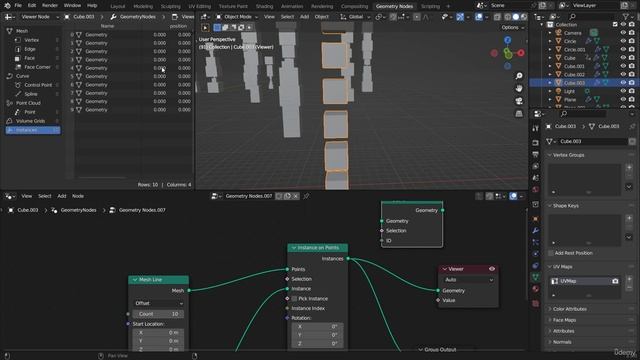Open the Output properties tab icon

click(536, 154)
